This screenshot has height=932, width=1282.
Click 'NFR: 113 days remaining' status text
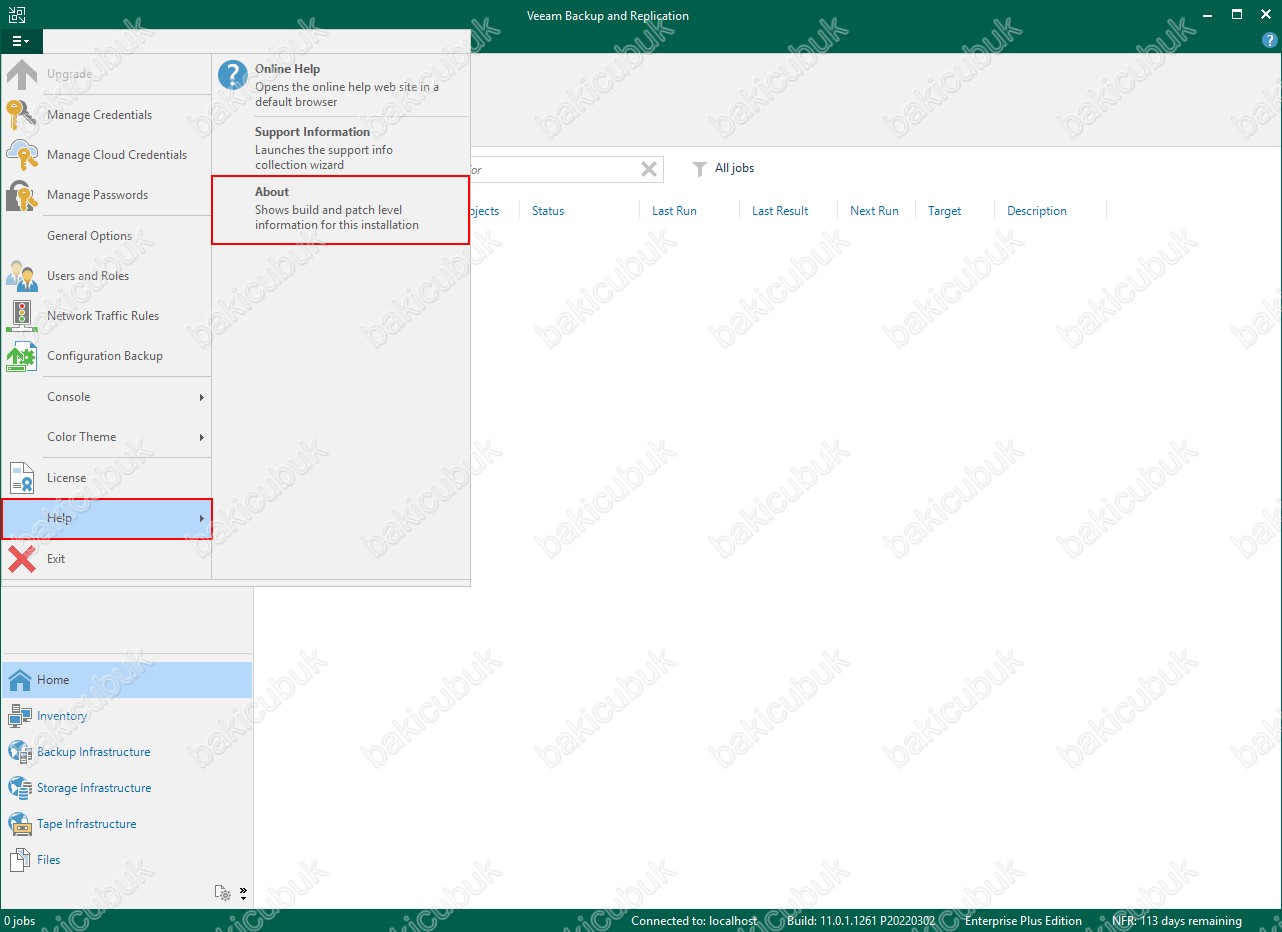pos(1177,921)
